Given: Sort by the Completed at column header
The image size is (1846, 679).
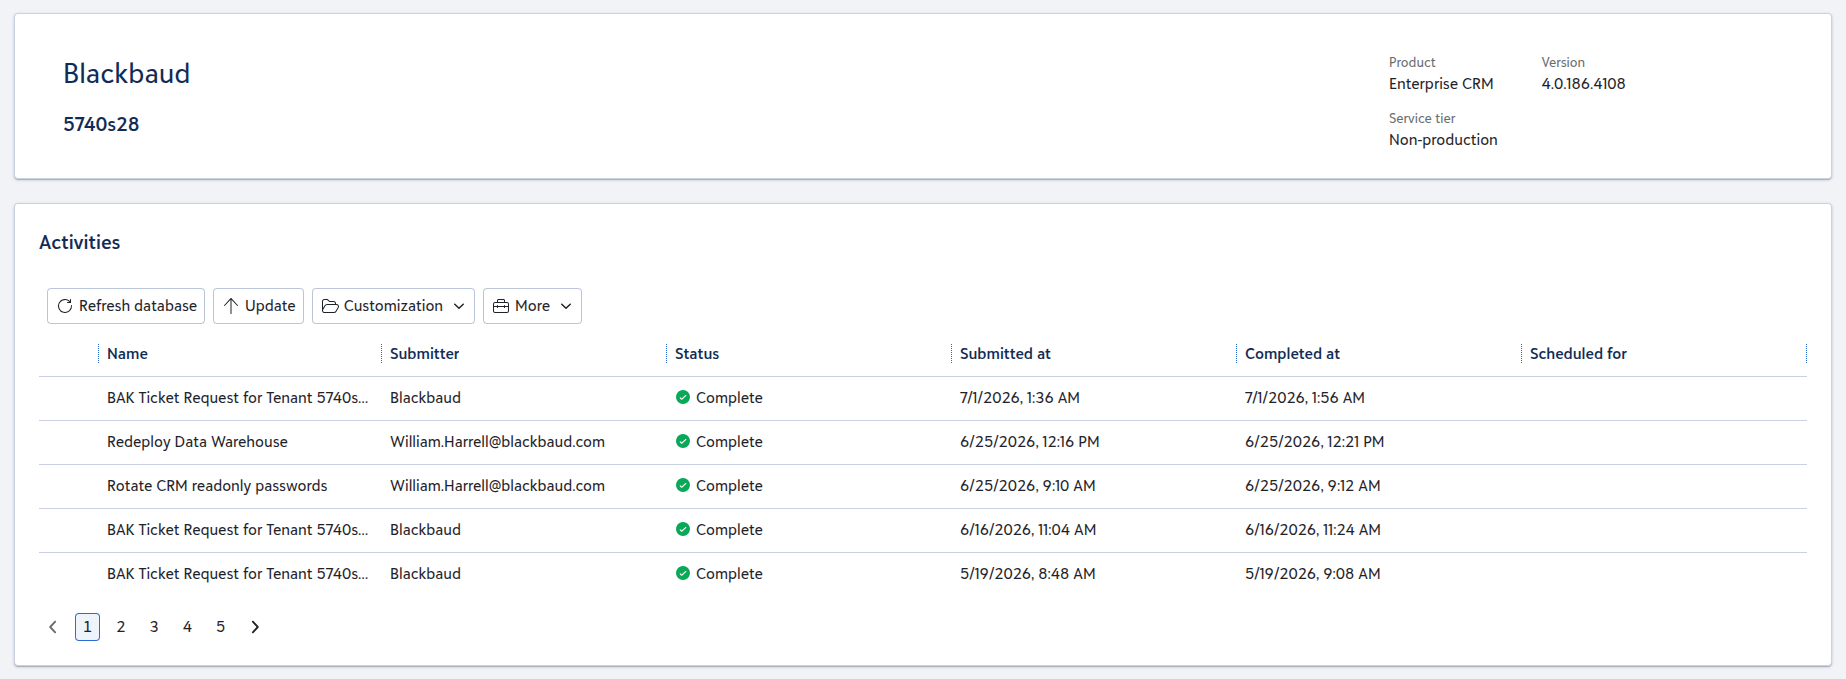Looking at the screenshot, I should tap(1292, 354).
